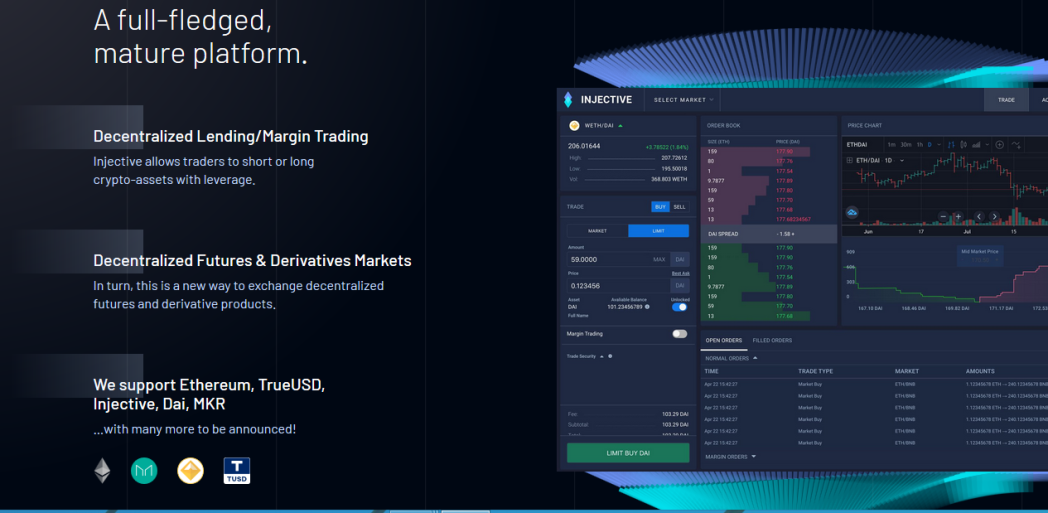Screen dimensions: 1048x513
Task: Select the 1m chart interval
Action: coord(892,144)
